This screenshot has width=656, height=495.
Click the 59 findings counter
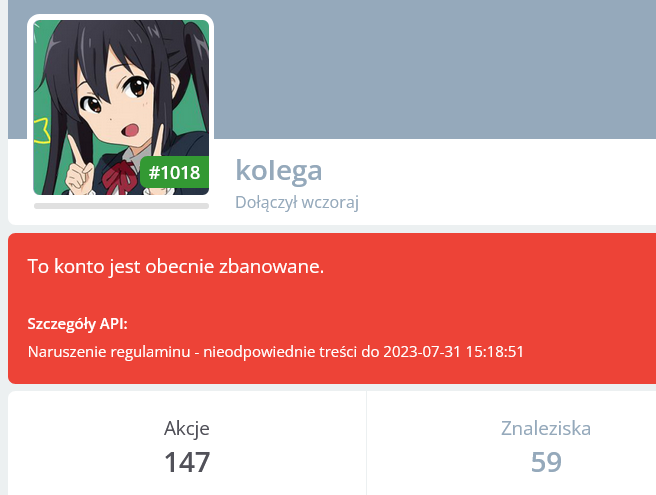(x=546, y=462)
